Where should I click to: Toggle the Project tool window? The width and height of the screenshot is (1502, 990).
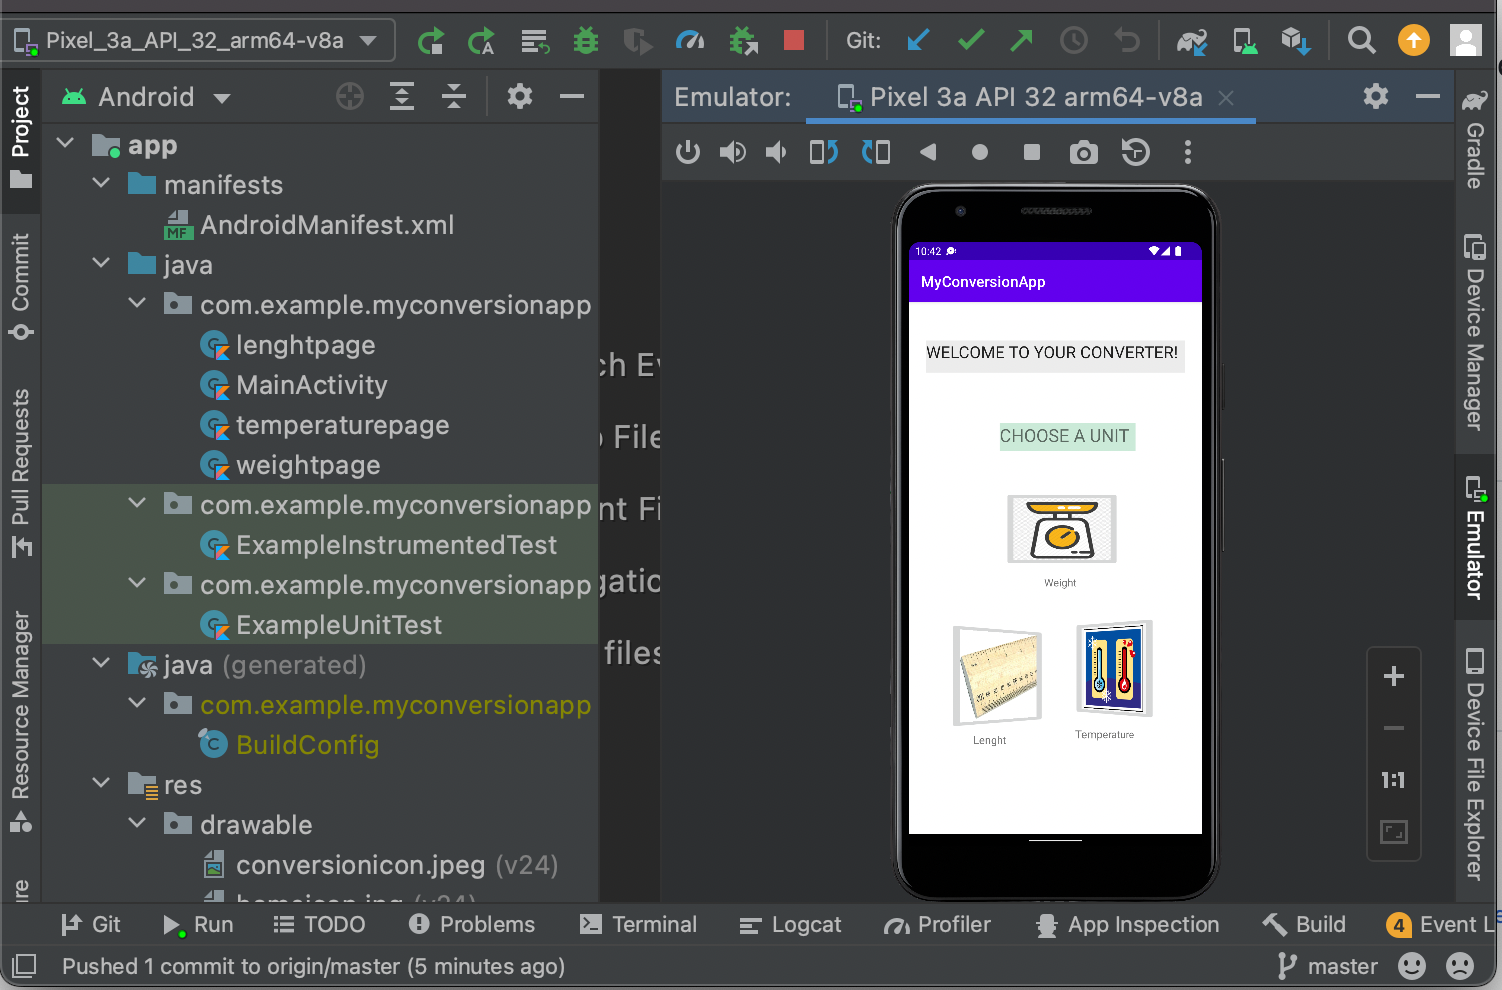point(20,135)
